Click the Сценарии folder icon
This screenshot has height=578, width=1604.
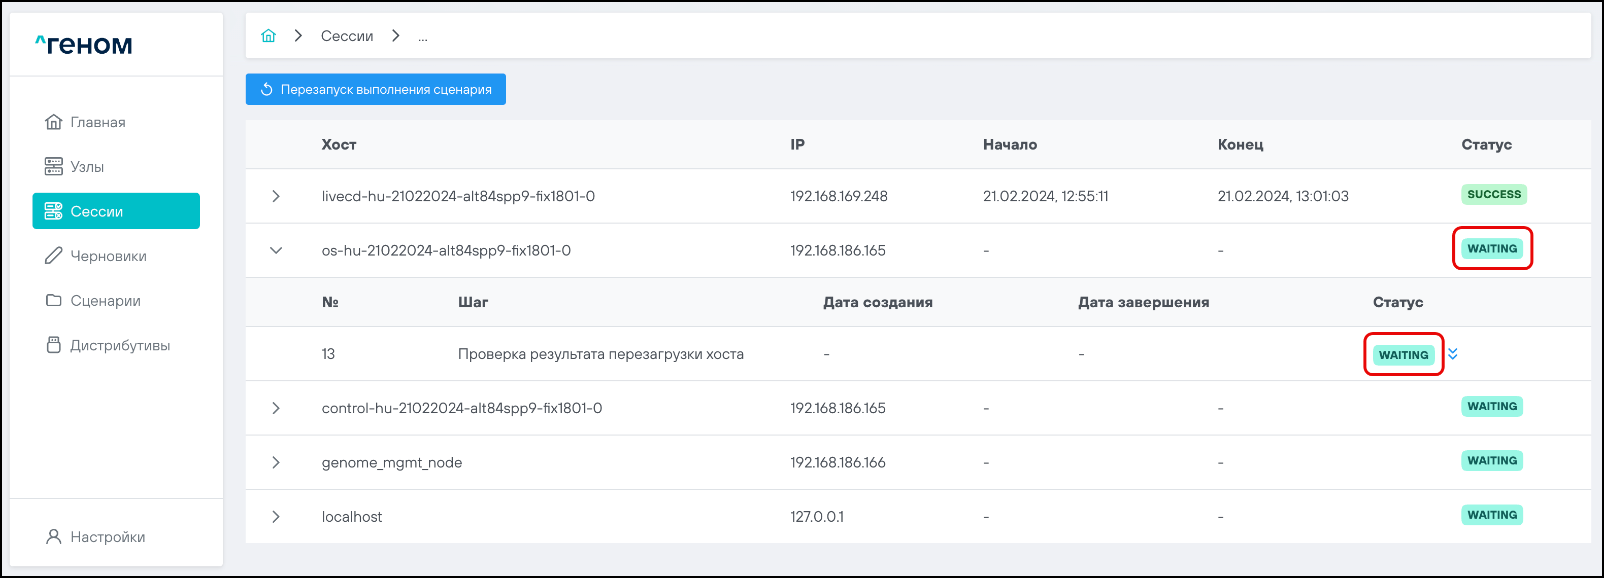click(x=54, y=300)
